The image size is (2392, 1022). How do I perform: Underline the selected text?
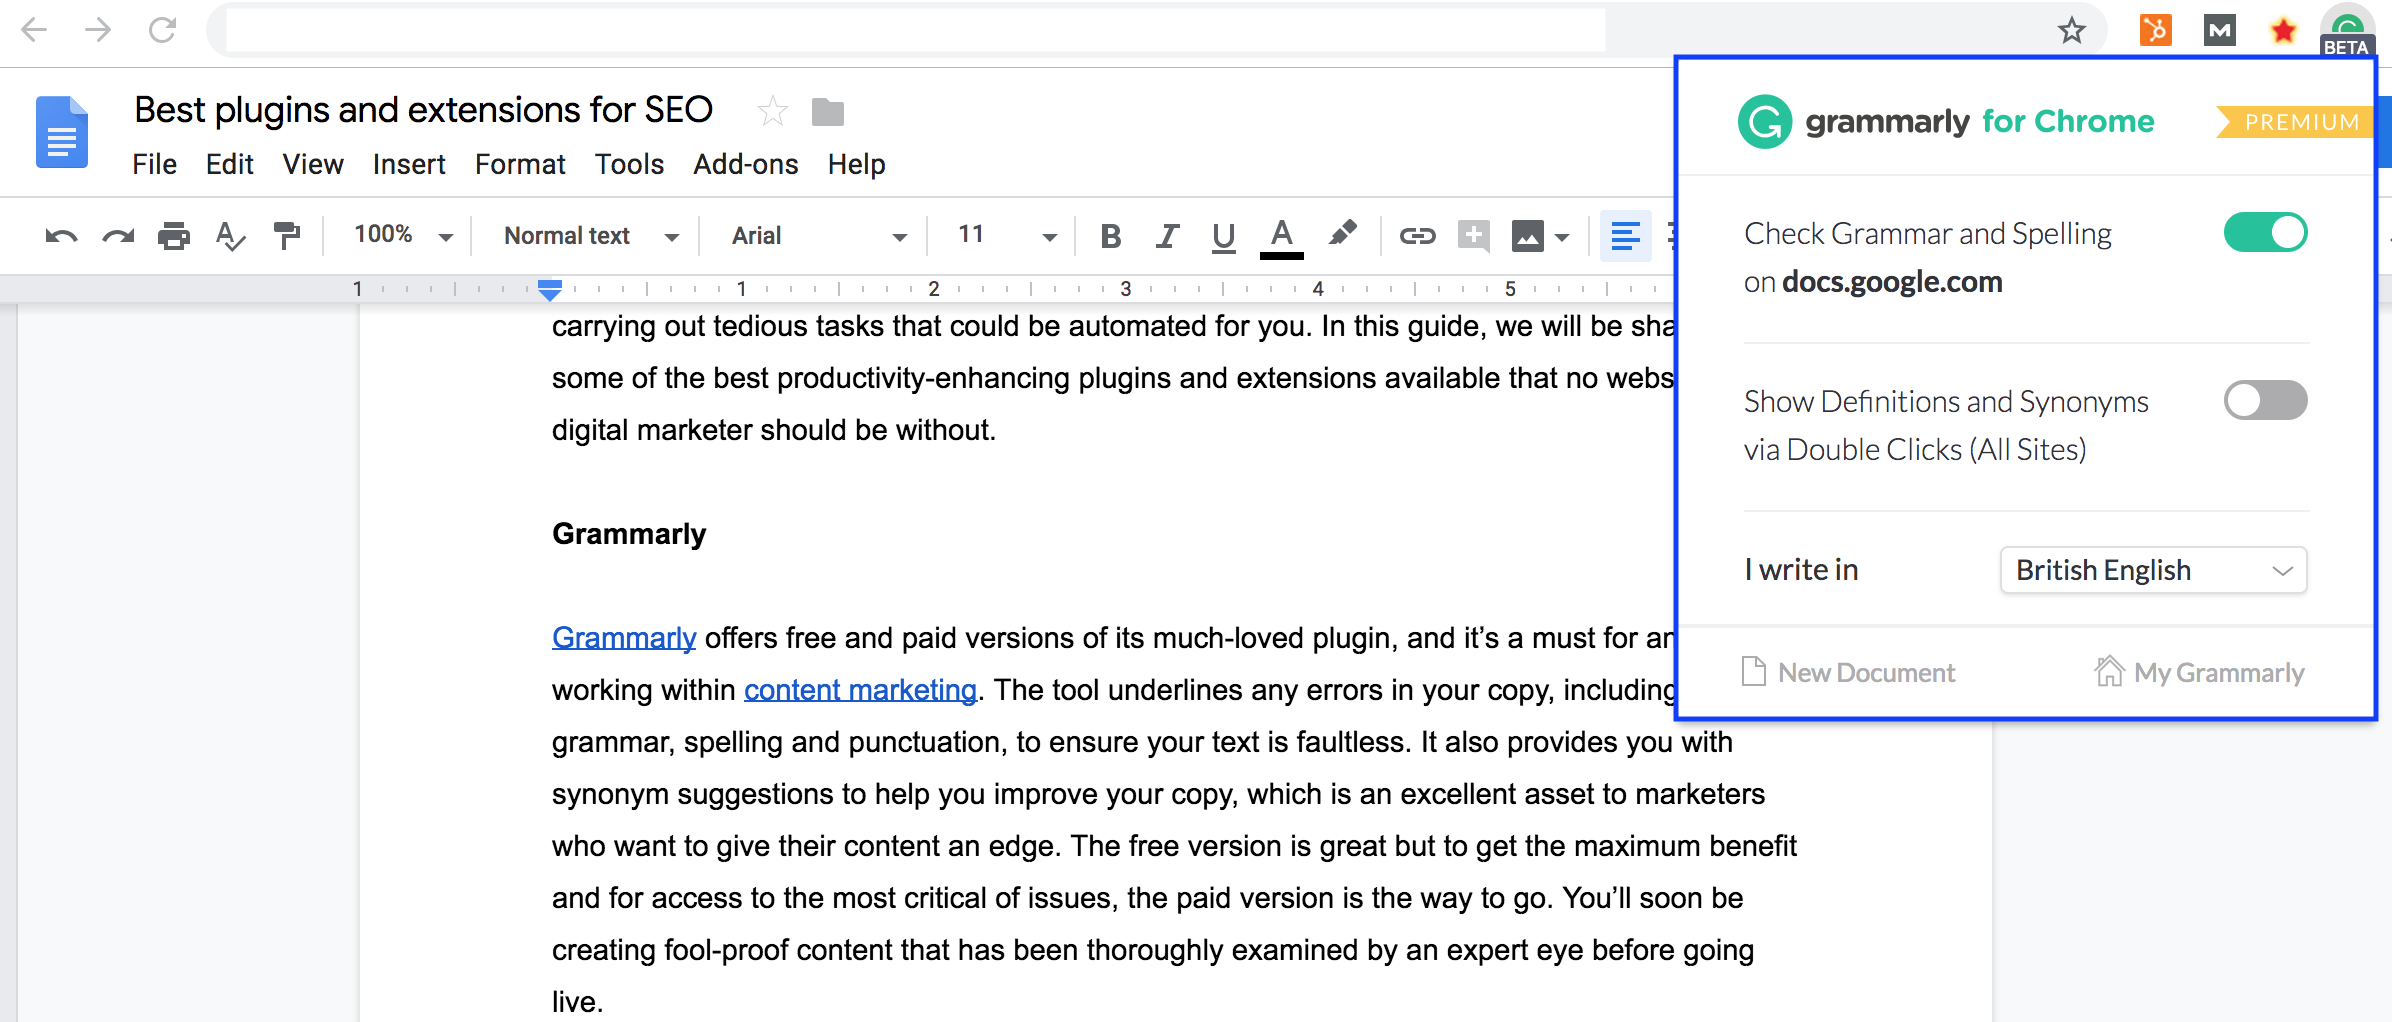pos(1223,237)
